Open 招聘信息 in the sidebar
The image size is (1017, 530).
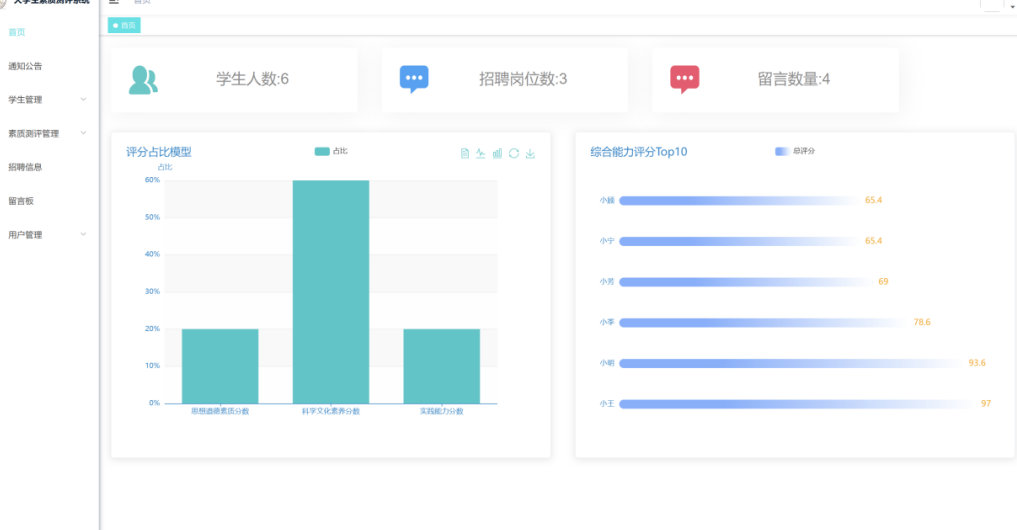pos(25,167)
